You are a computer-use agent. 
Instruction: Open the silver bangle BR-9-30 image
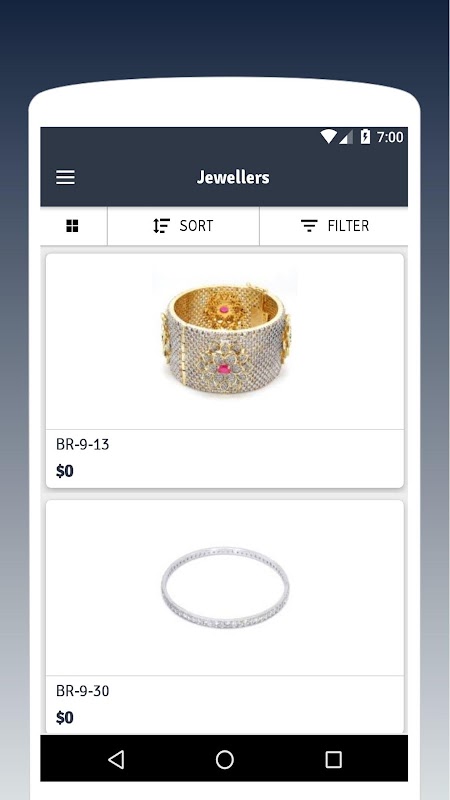225,587
